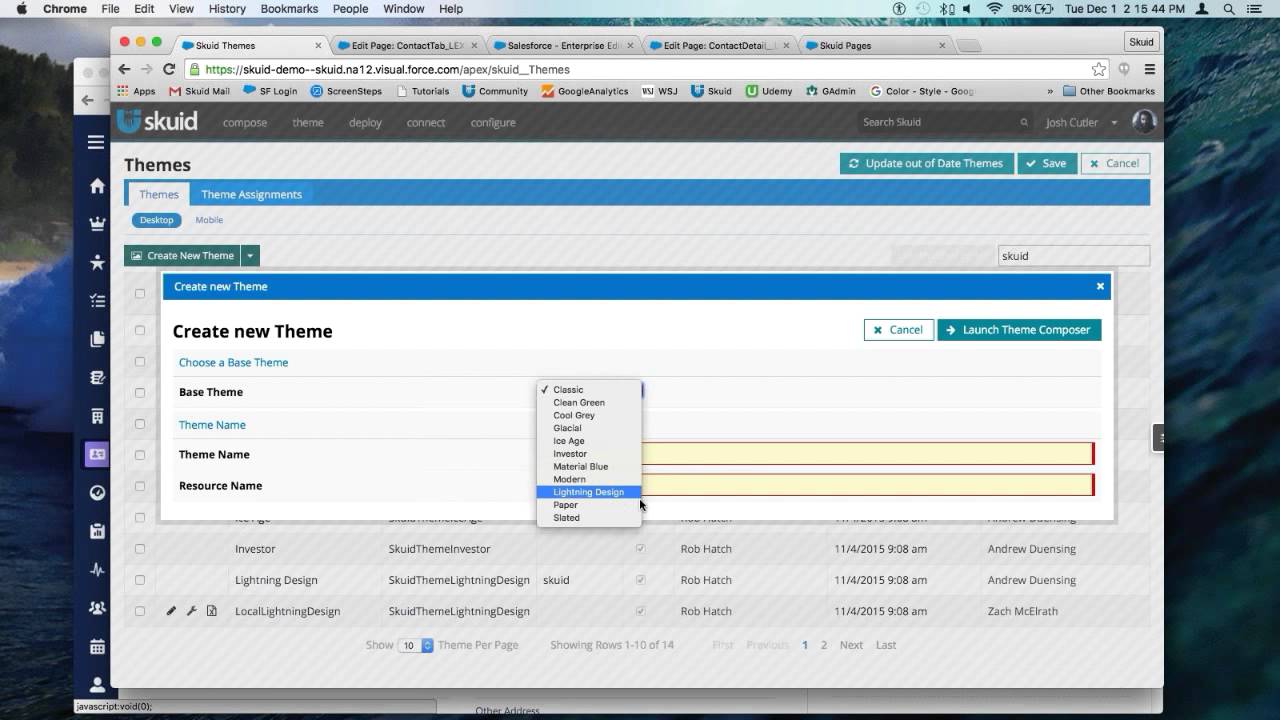The width and height of the screenshot is (1280, 720).
Task: Open the gauge dashboard icon in sidebar
Action: coord(97,492)
